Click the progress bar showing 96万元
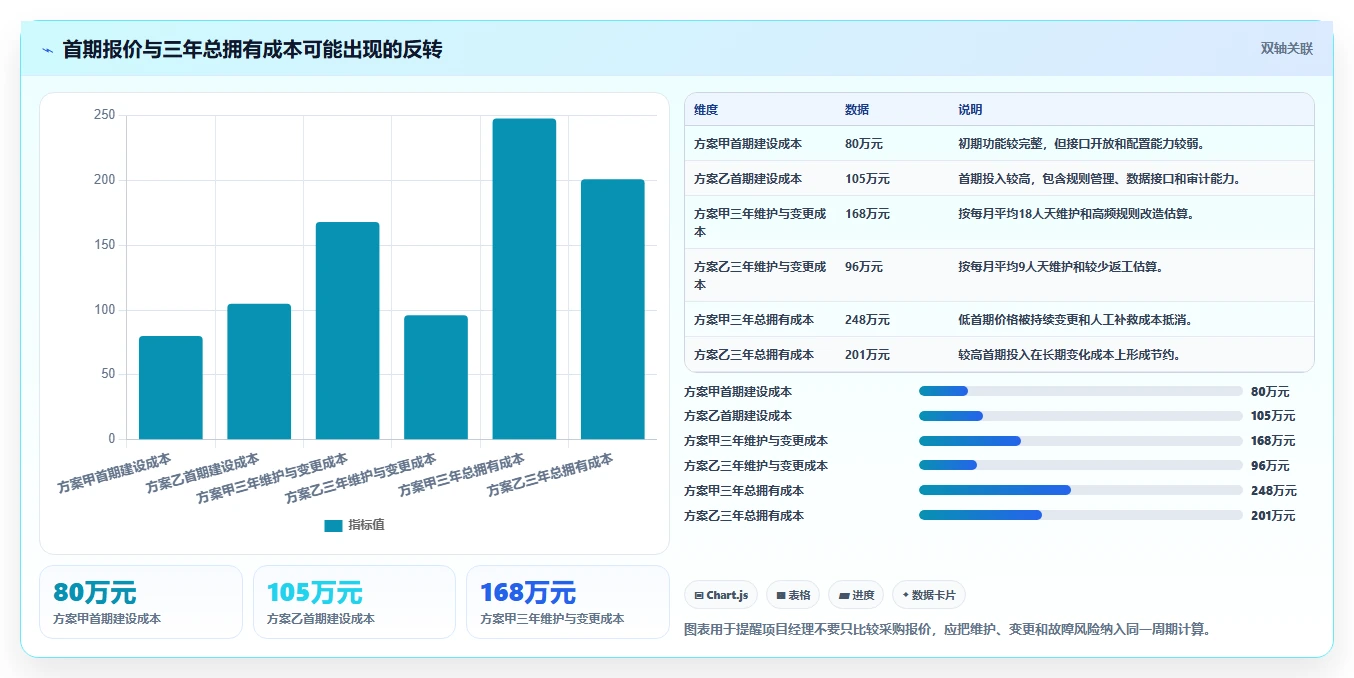Viewport: 1354px width, 678px height. 1081,465
